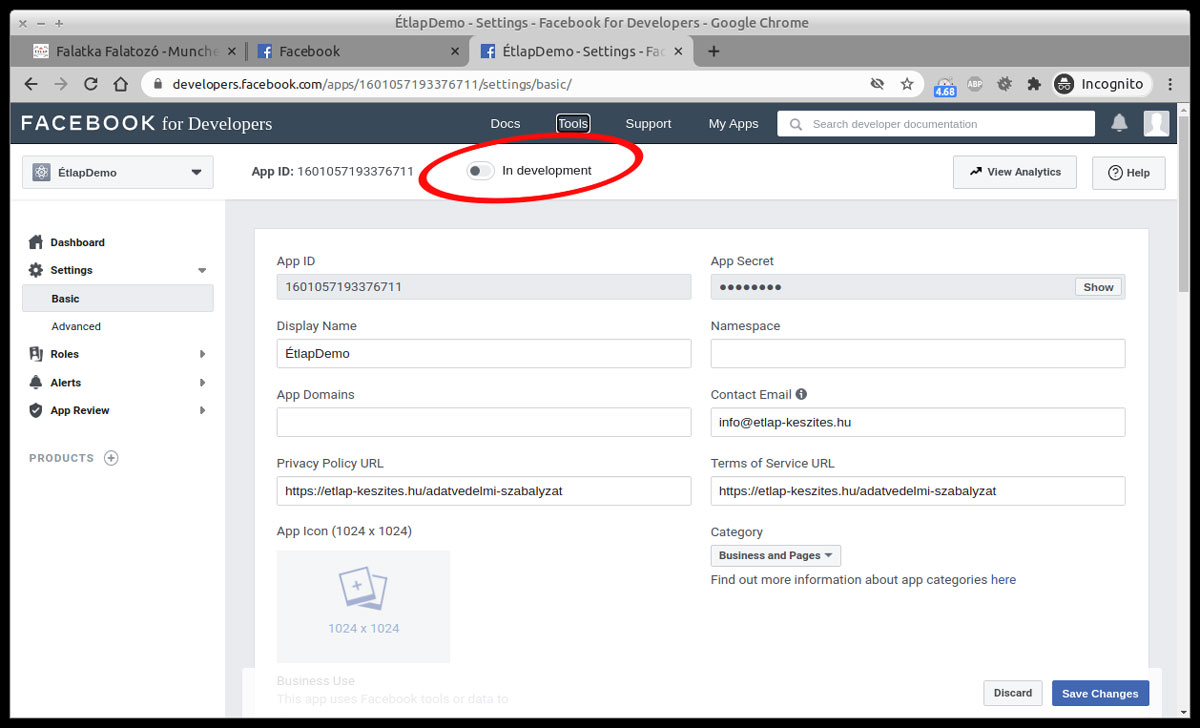This screenshot has width=1200, height=728.
Task: Expand the App Review sidebar section
Action: point(117,410)
